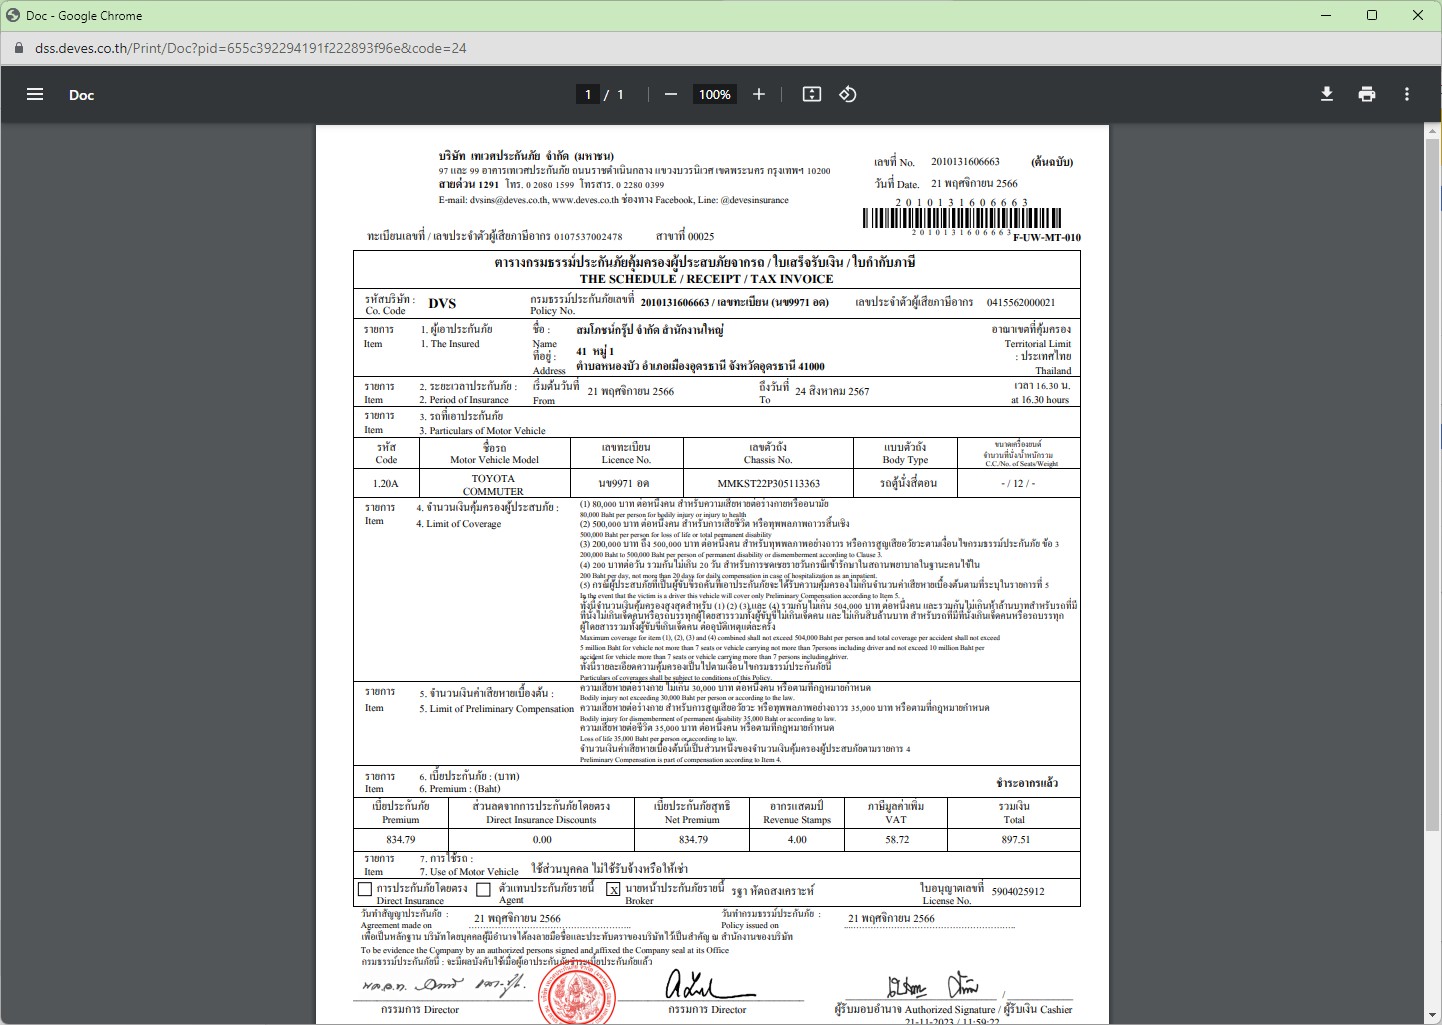This screenshot has width=1442, height=1025.
Task: Click '2. Period of Insurance' label
Action: click(463, 399)
